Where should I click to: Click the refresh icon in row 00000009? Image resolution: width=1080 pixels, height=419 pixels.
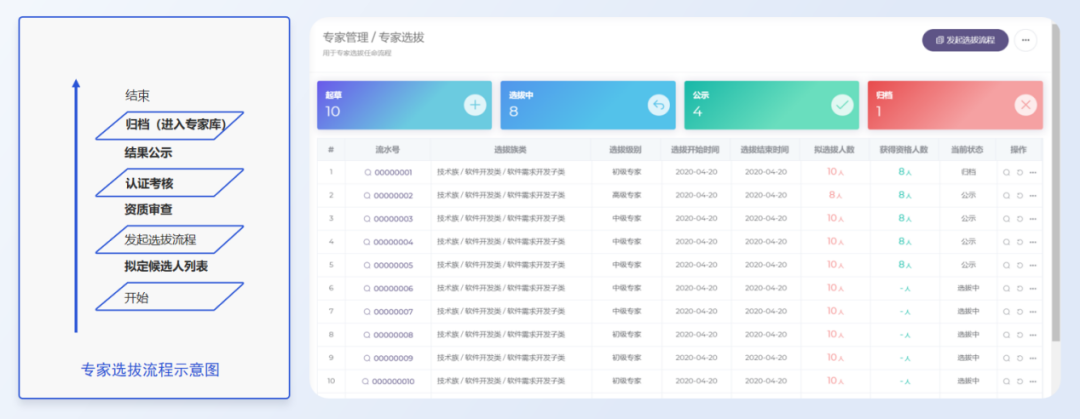point(1019,358)
